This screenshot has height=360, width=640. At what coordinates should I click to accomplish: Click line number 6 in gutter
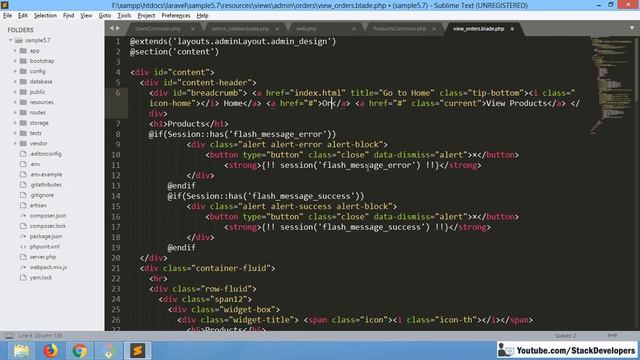(118, 93)
